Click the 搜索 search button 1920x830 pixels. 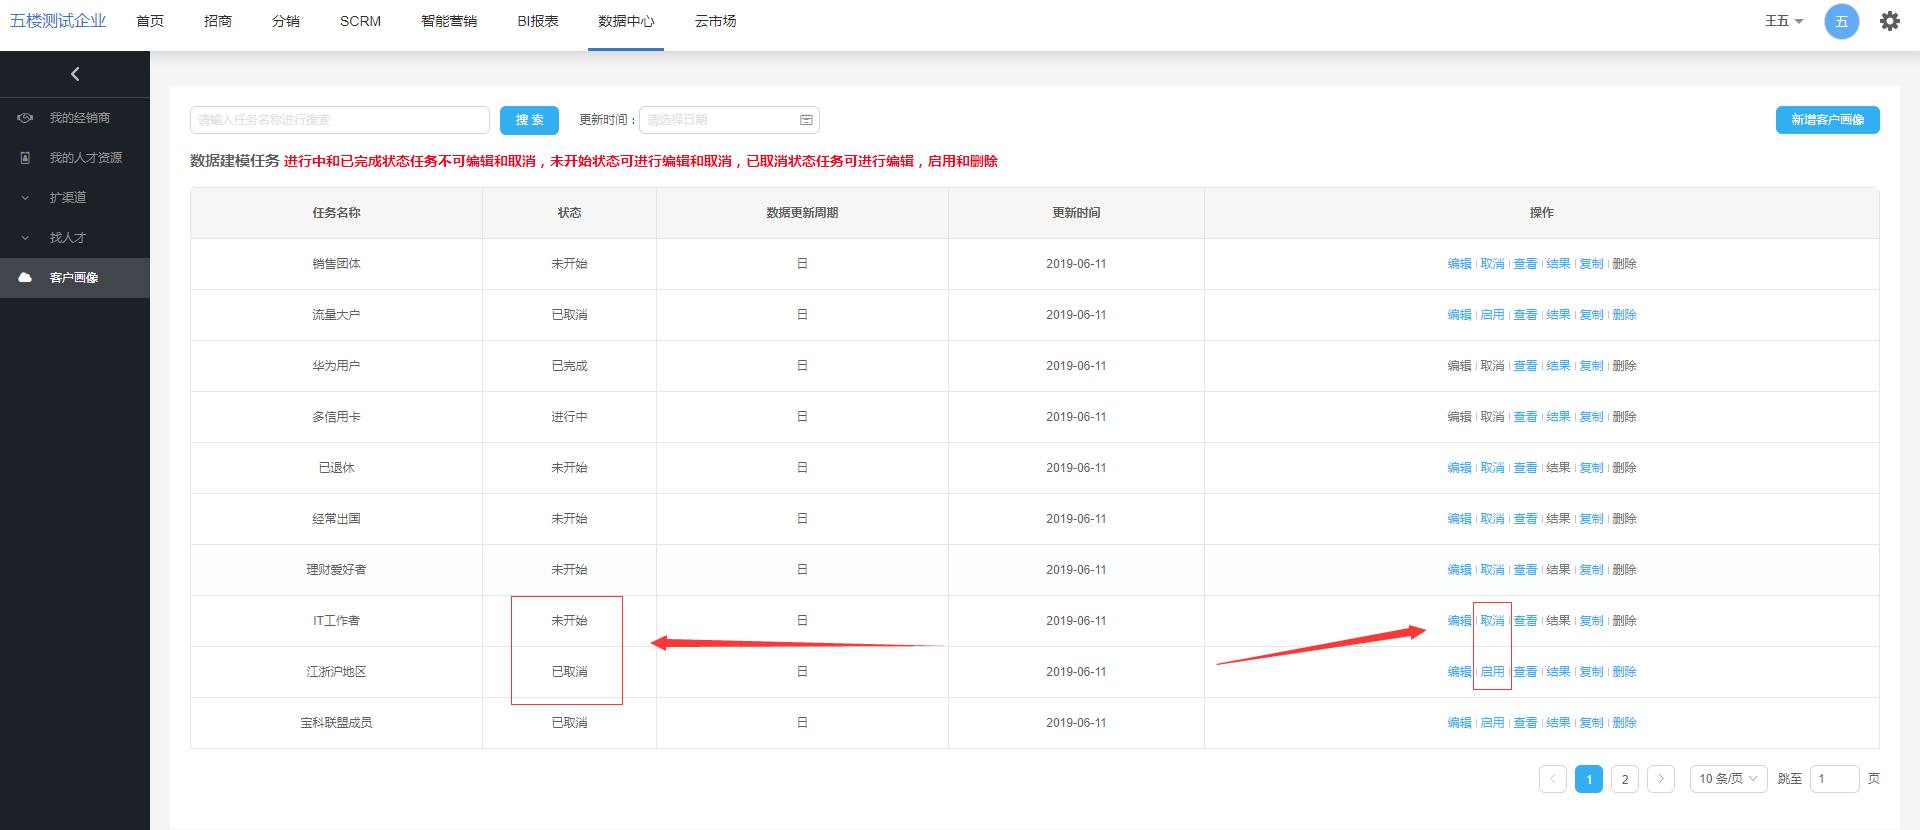[x=529, y=120]
